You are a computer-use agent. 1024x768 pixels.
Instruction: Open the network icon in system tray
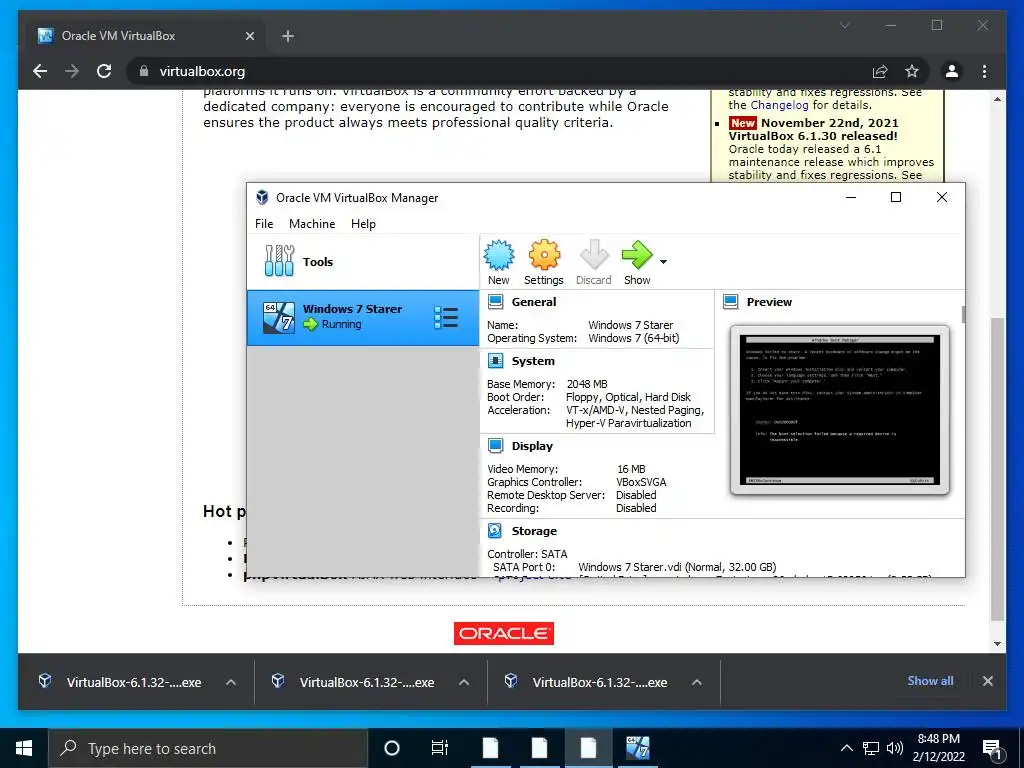pyautogui.click(x=871, y=748)
